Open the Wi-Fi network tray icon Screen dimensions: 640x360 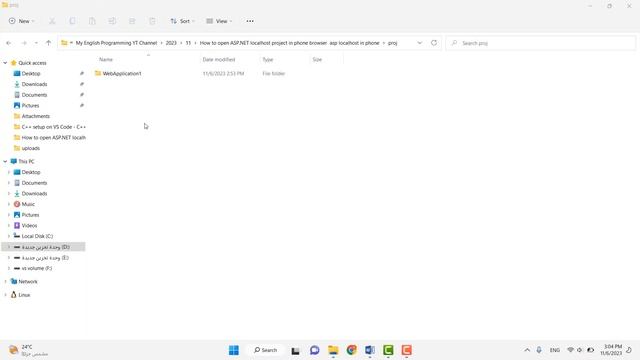pyautogui.click(x=571, y=350)
